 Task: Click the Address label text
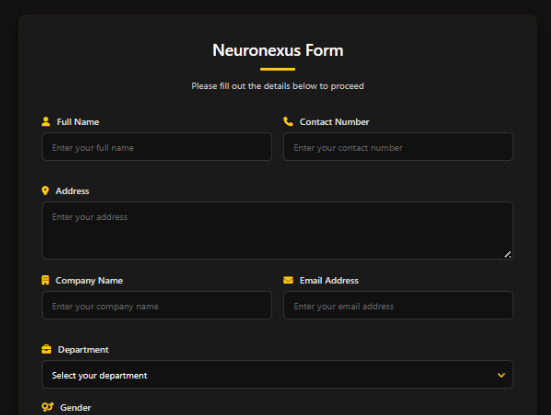point(72,191)
